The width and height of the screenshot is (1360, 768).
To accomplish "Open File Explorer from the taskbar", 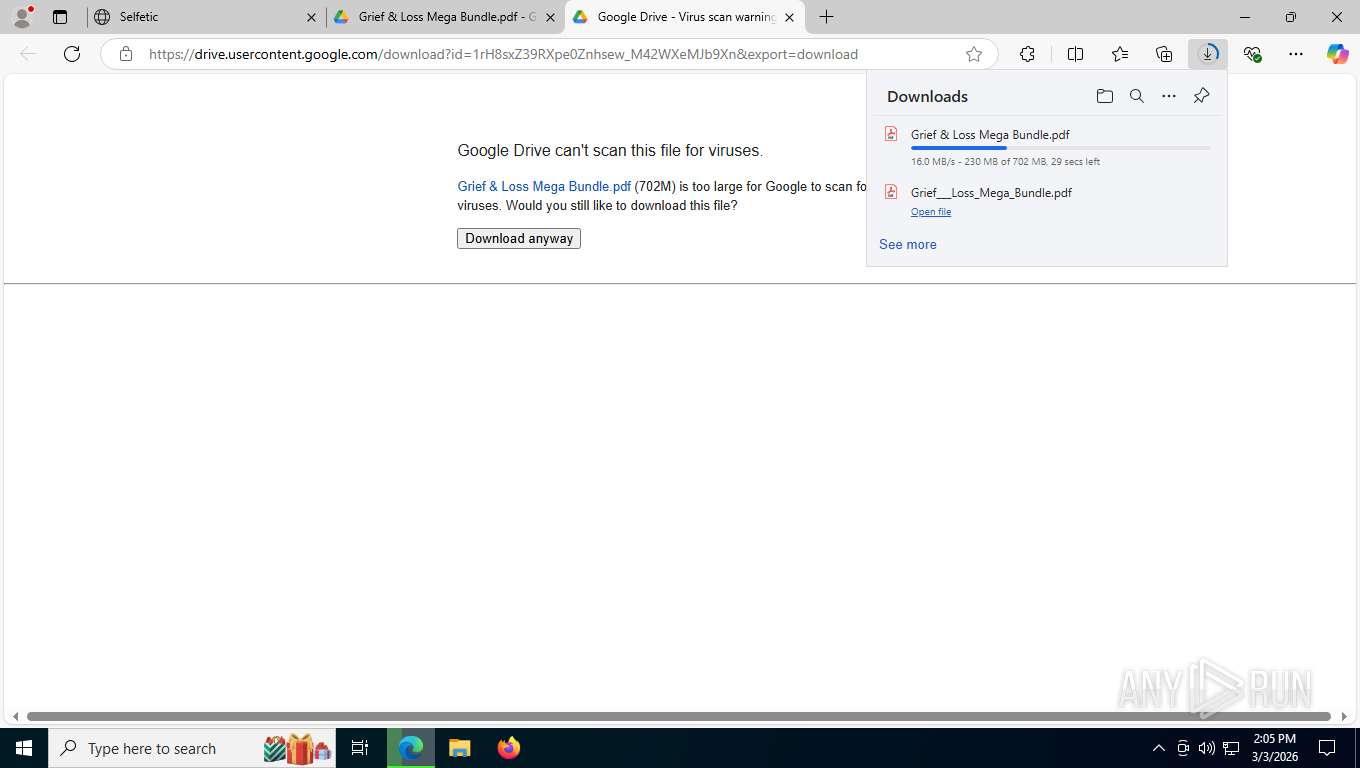I will [459, 748].
